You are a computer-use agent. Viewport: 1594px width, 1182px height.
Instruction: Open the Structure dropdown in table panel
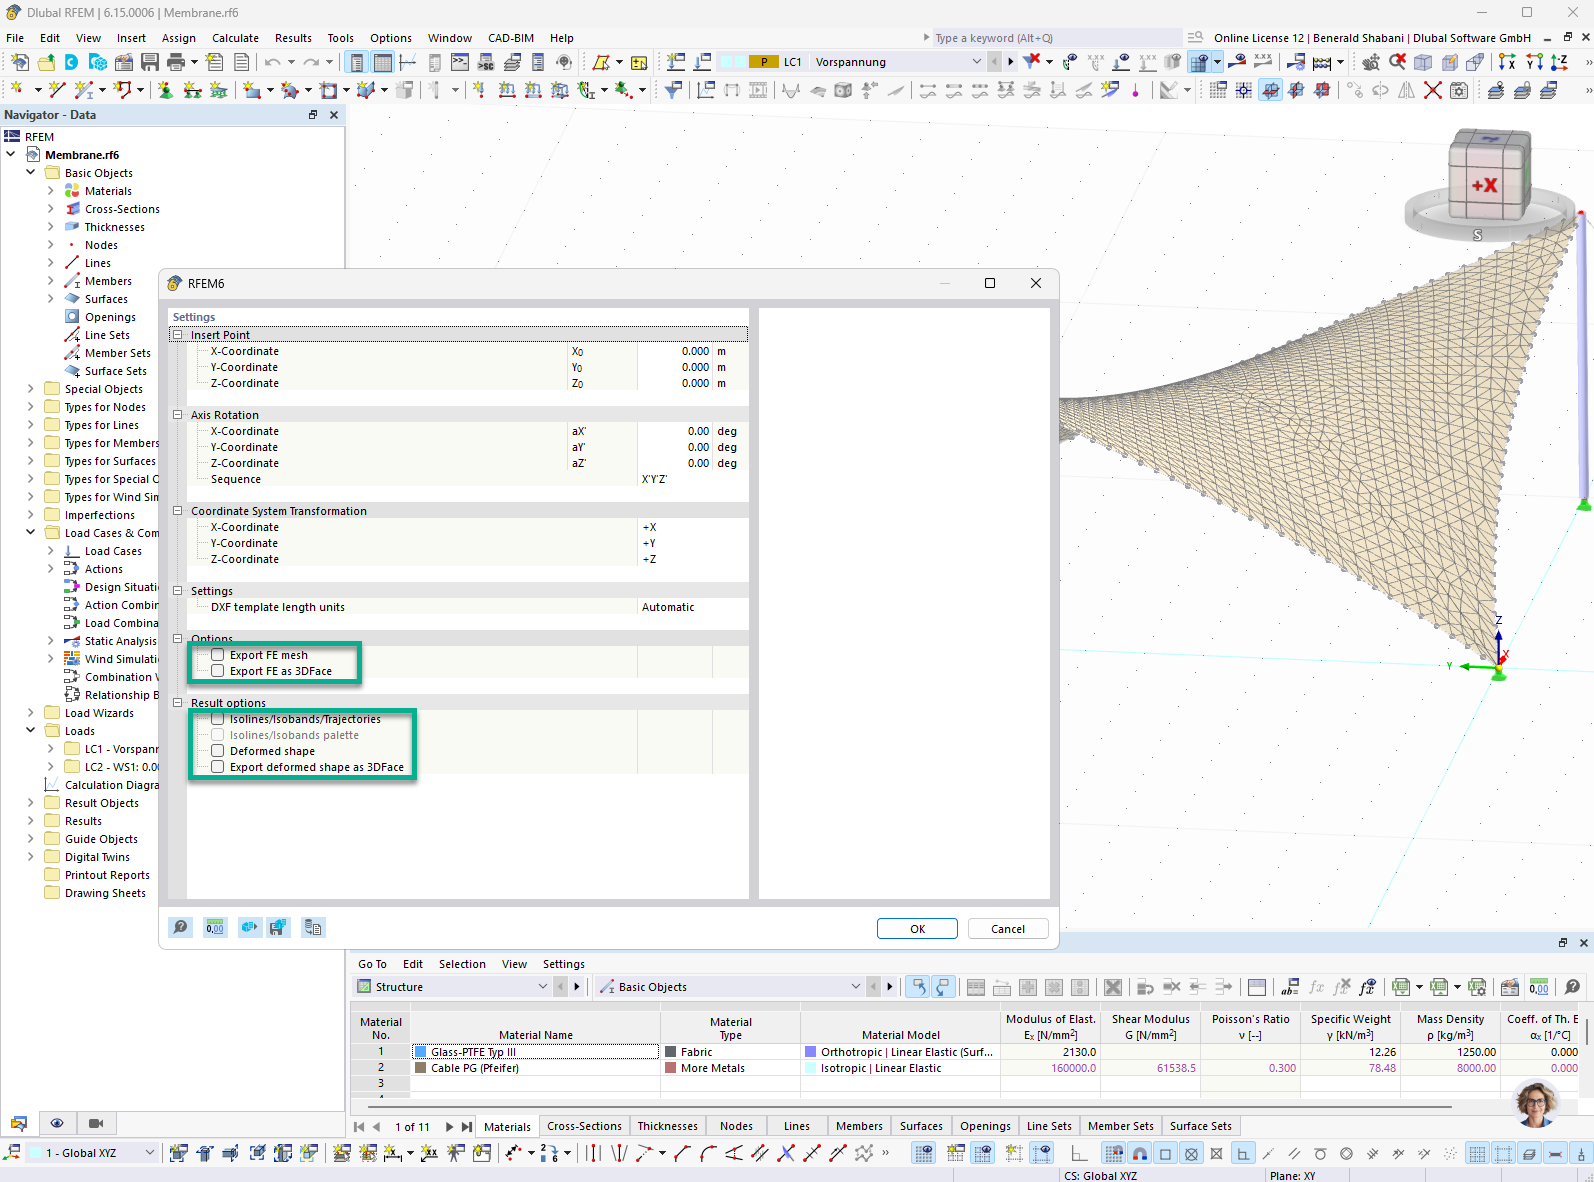pos(543,987)
